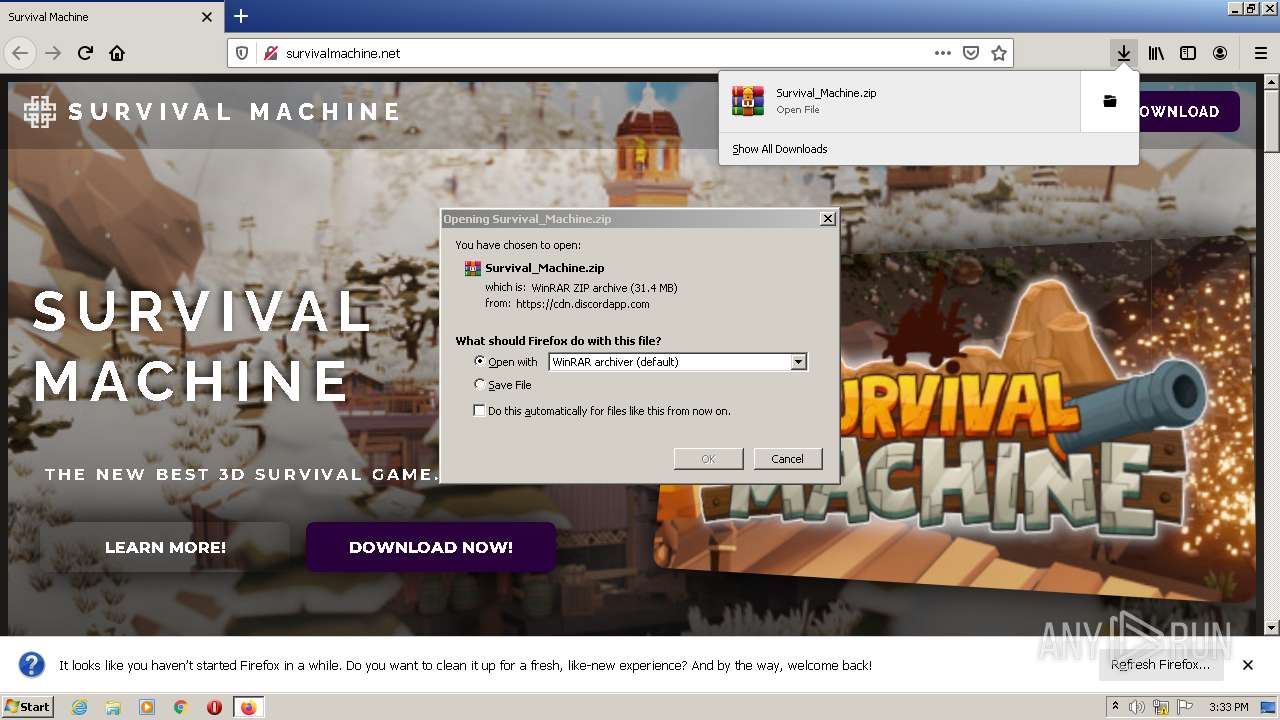The width and height of the screenshot is (1280, 720).
Task: Open a new browser tab
Action: pos(241,16)
